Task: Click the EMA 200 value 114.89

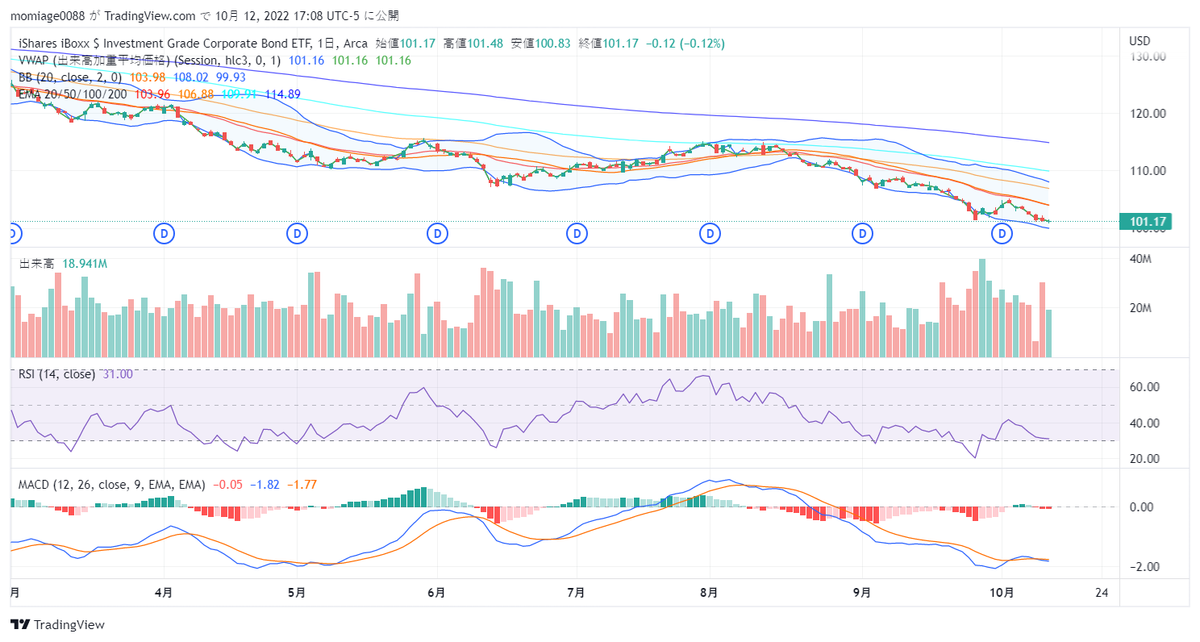Action: 281,94
